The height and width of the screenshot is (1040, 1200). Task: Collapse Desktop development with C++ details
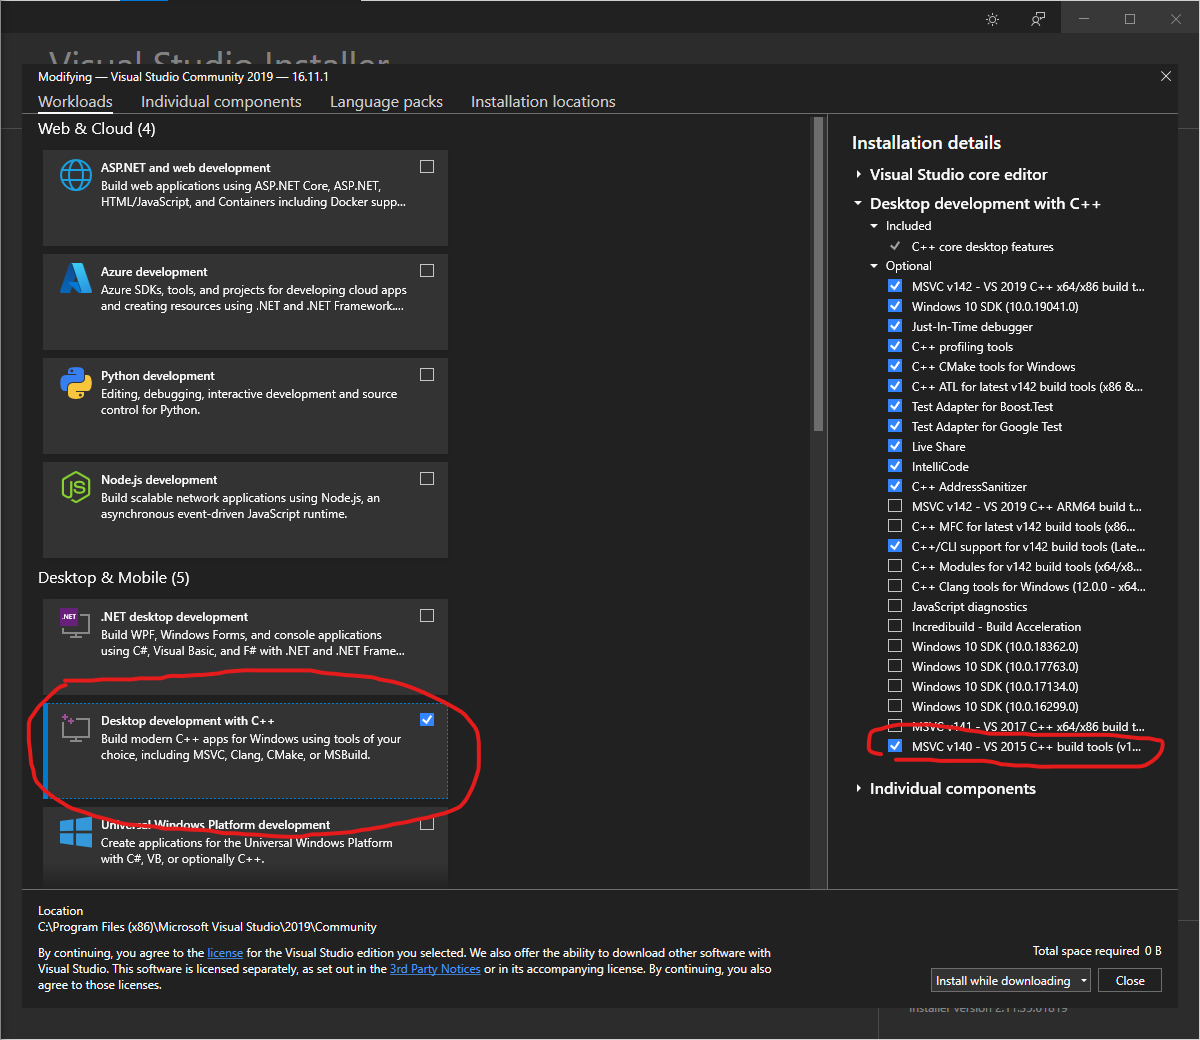click(x=858, y=204)
